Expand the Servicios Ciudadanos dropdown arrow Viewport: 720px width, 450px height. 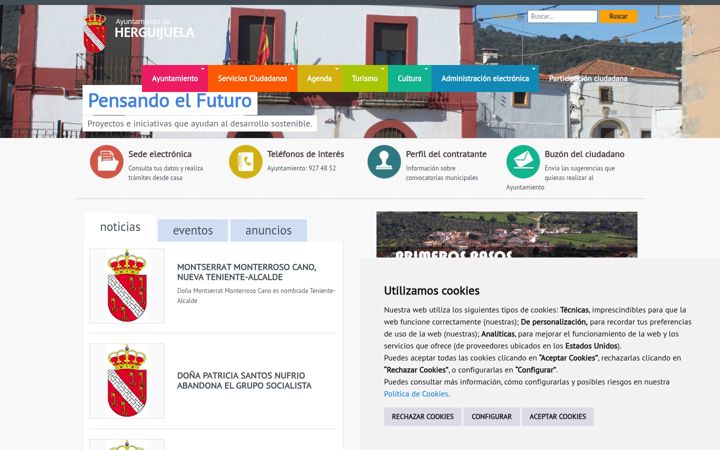click(x=292, y=68)
